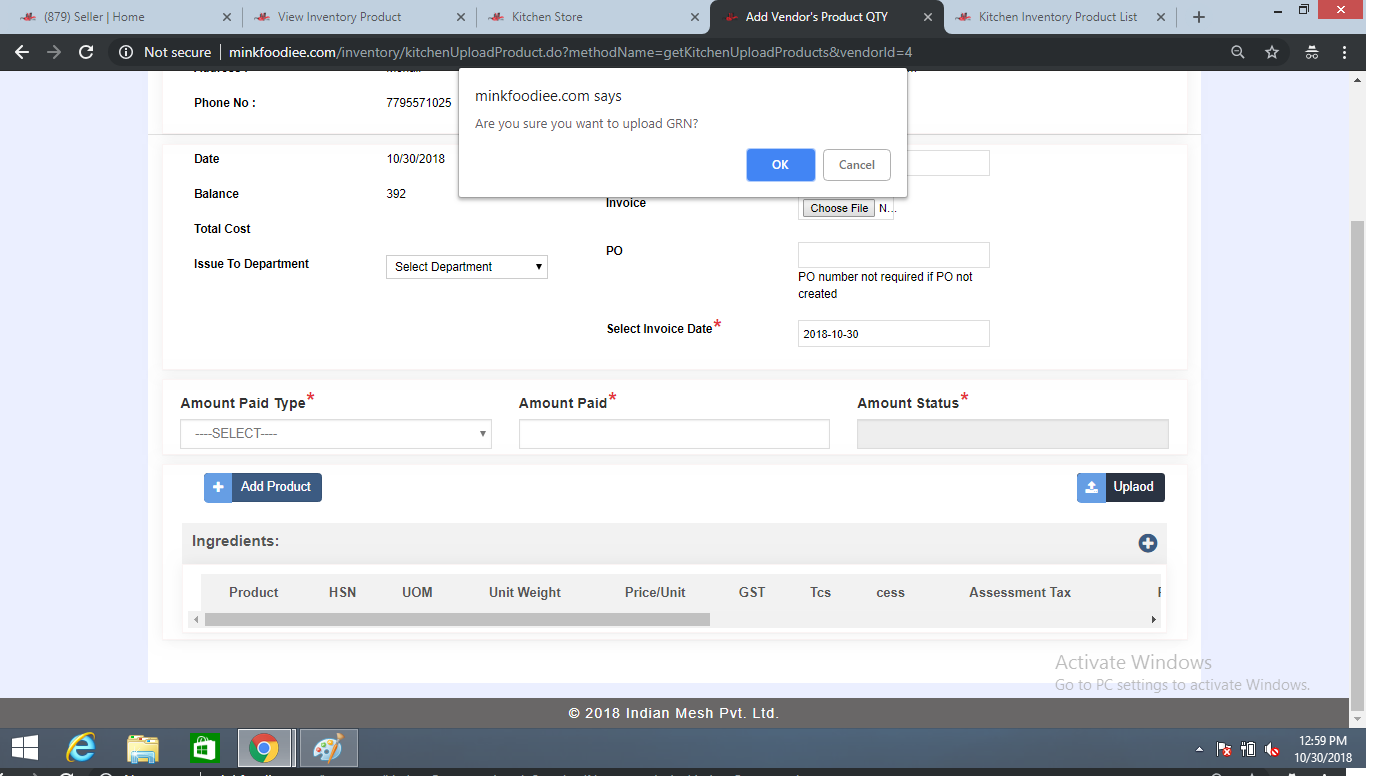This screenshot has height=776, width=1392.
Task: Open the Amount Paid Type dropdown
Action: tap(336, 434)
